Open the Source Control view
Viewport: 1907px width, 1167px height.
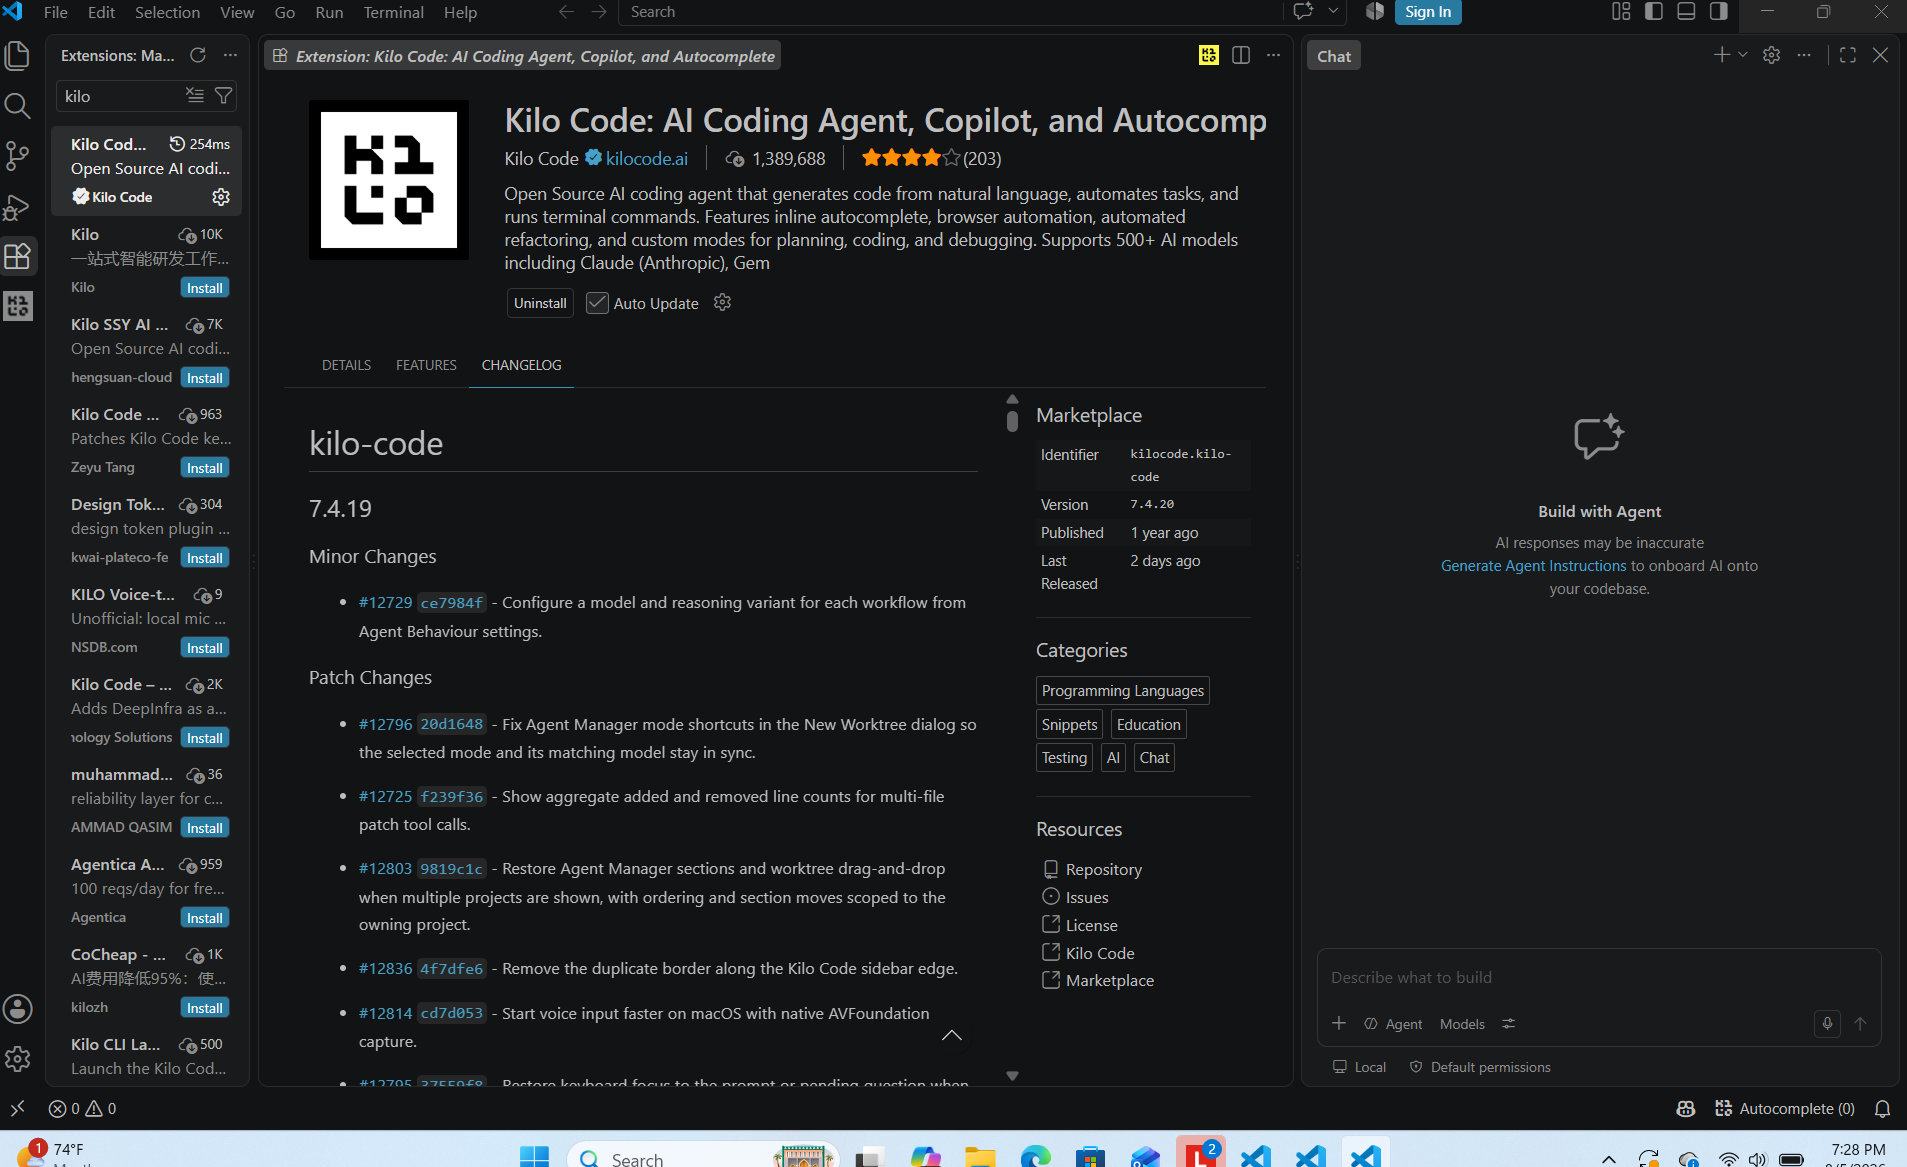tap(18, 156)
